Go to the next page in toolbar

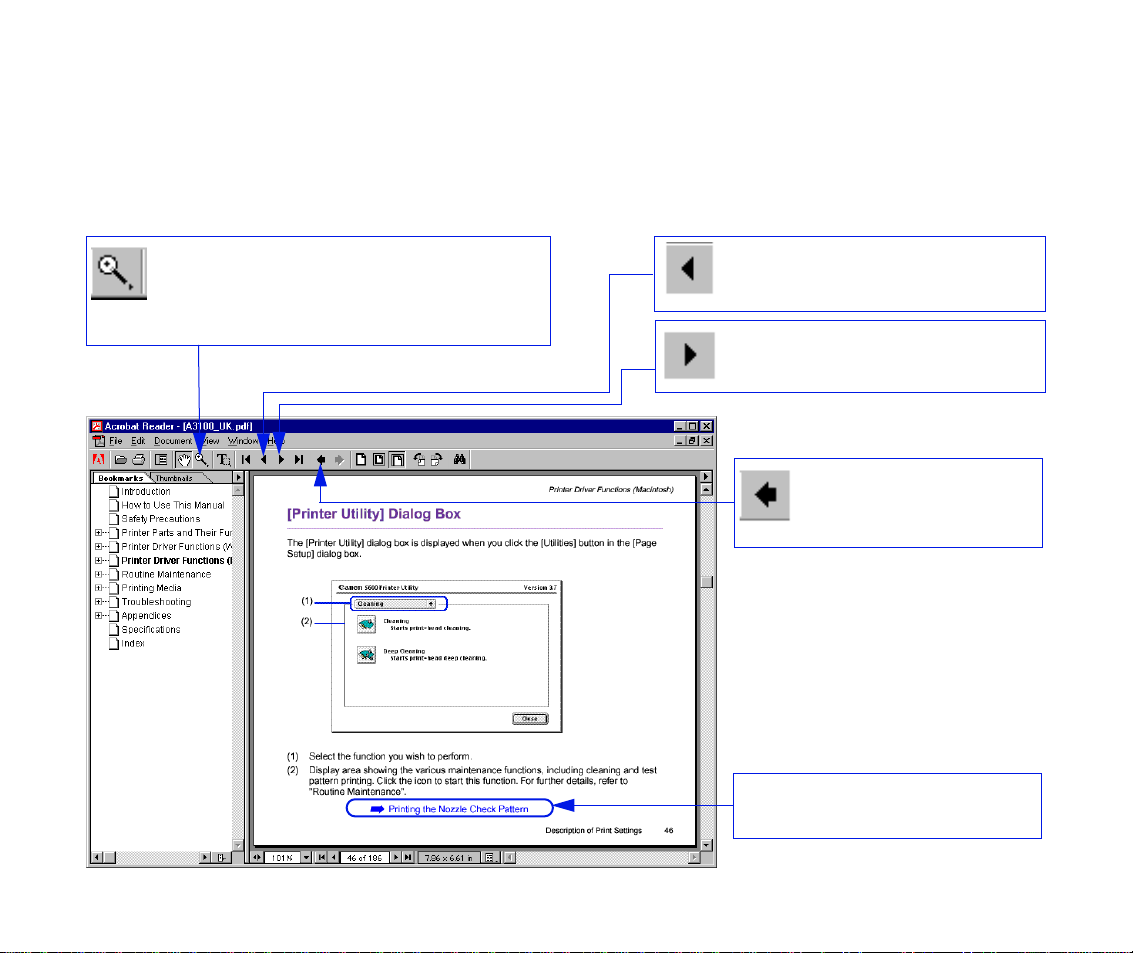281,460
